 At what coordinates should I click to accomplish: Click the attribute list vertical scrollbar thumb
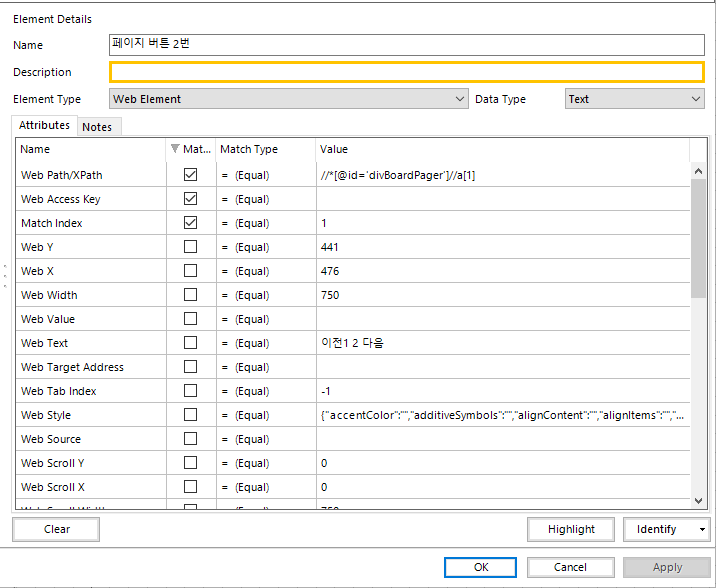[698, 240]
